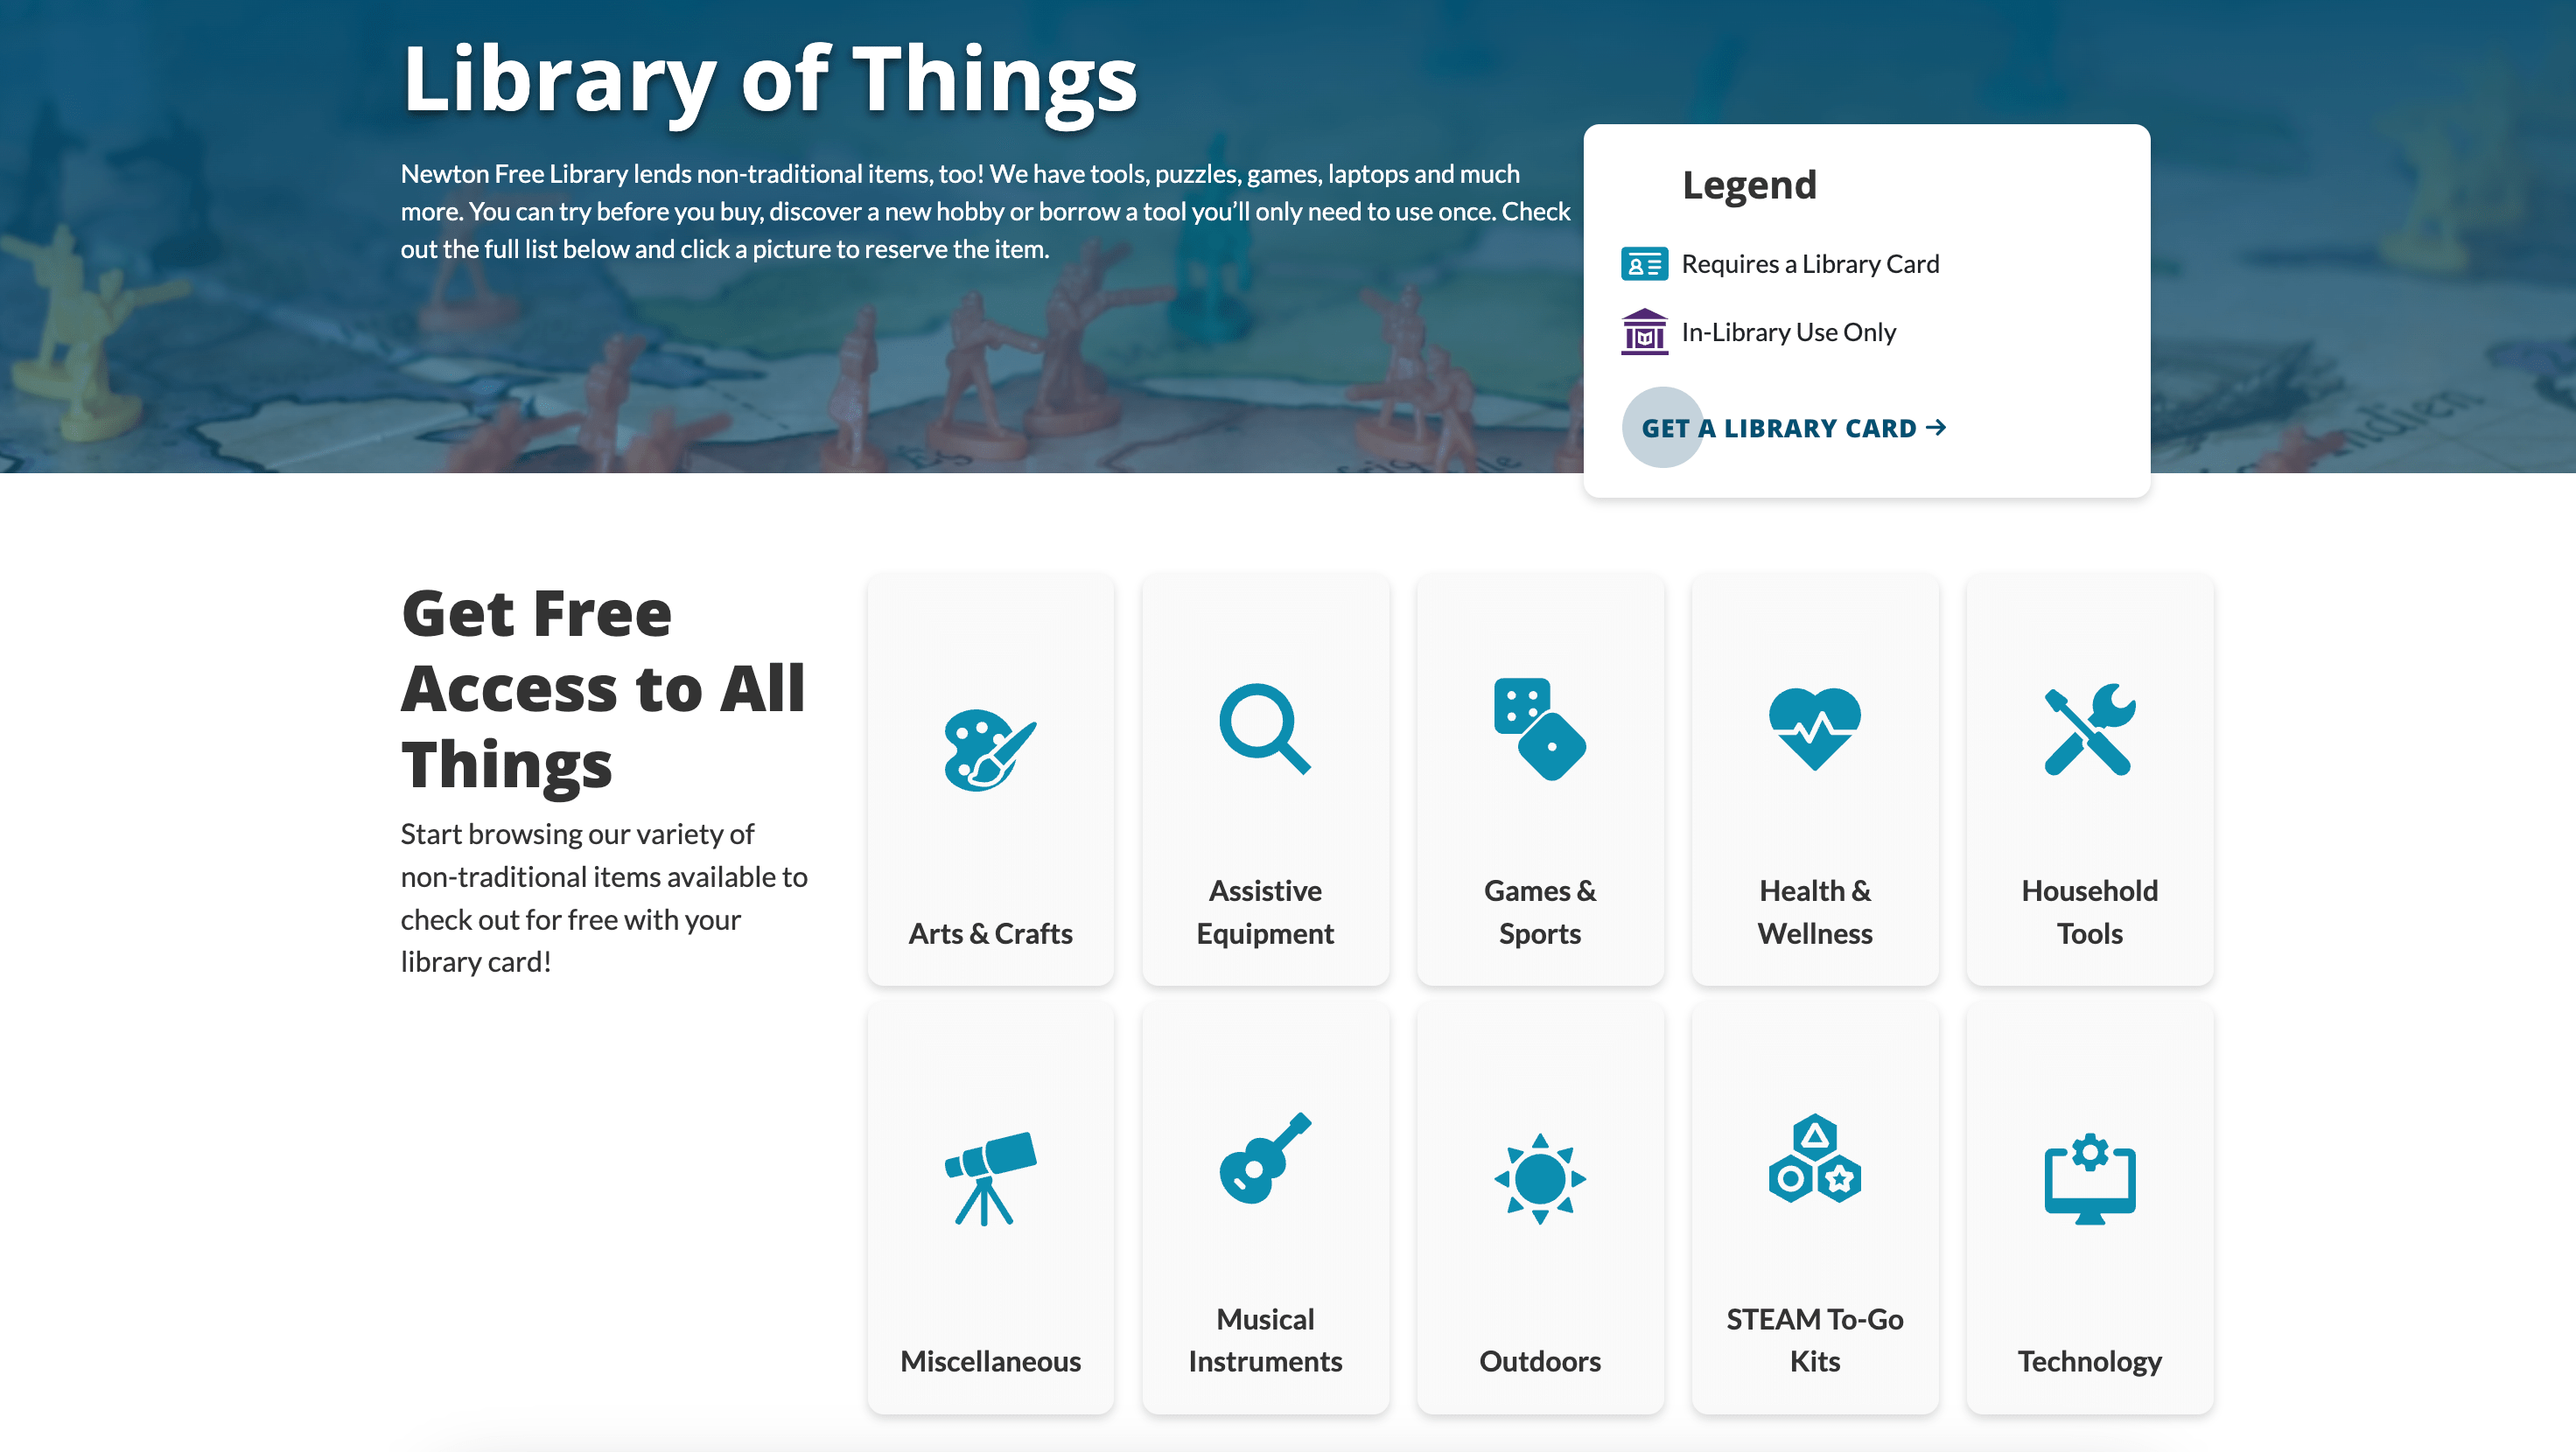The height and width of the screenshot is (1452, 2576).
Task: Select the Outdoors category text
Action: point(1540,1361)
